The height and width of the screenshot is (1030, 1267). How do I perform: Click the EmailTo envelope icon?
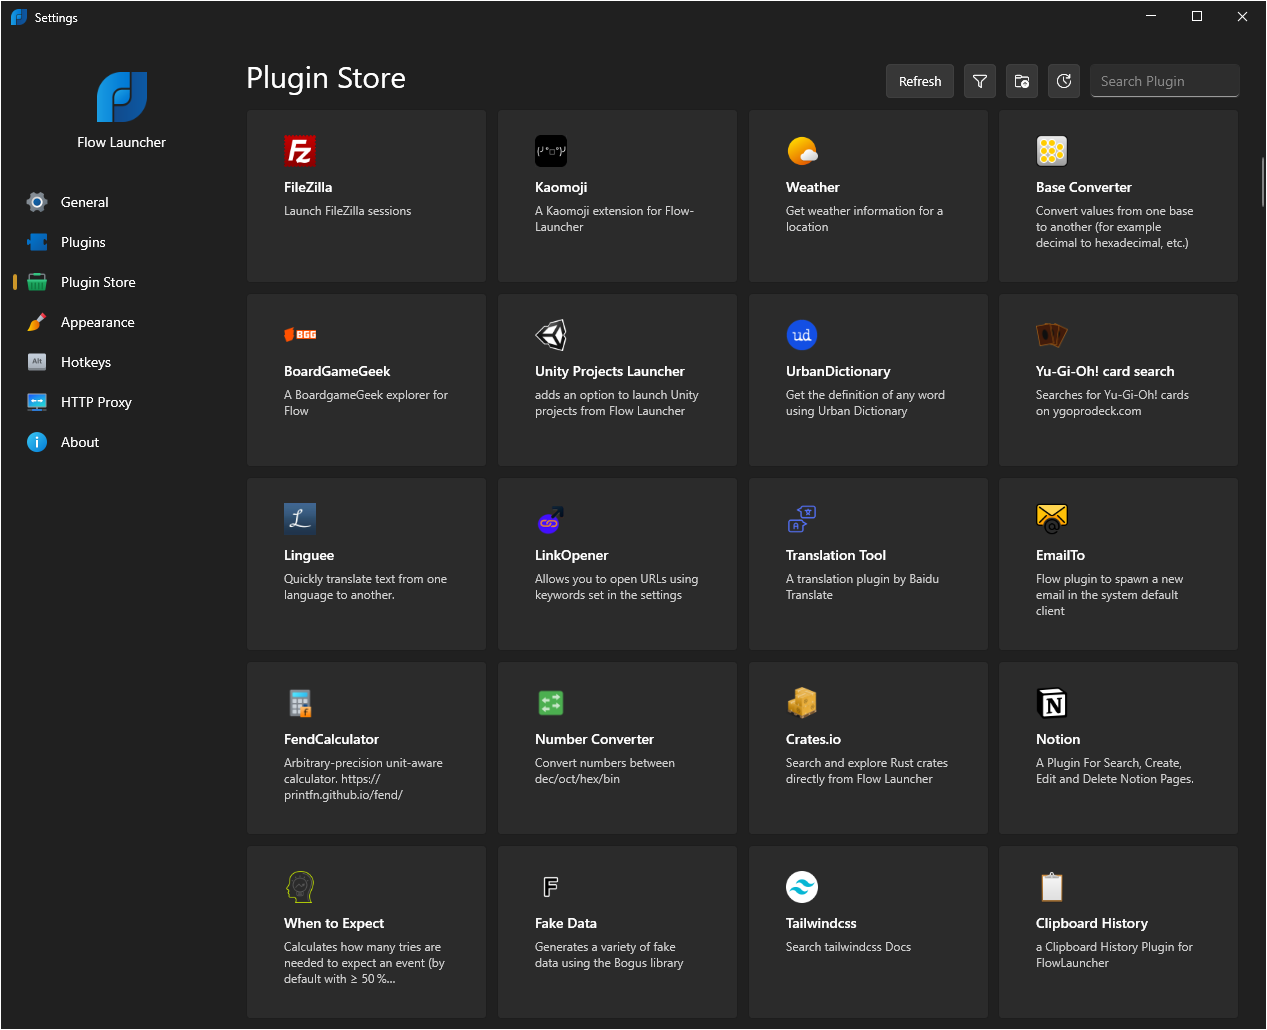point(1052,519)
